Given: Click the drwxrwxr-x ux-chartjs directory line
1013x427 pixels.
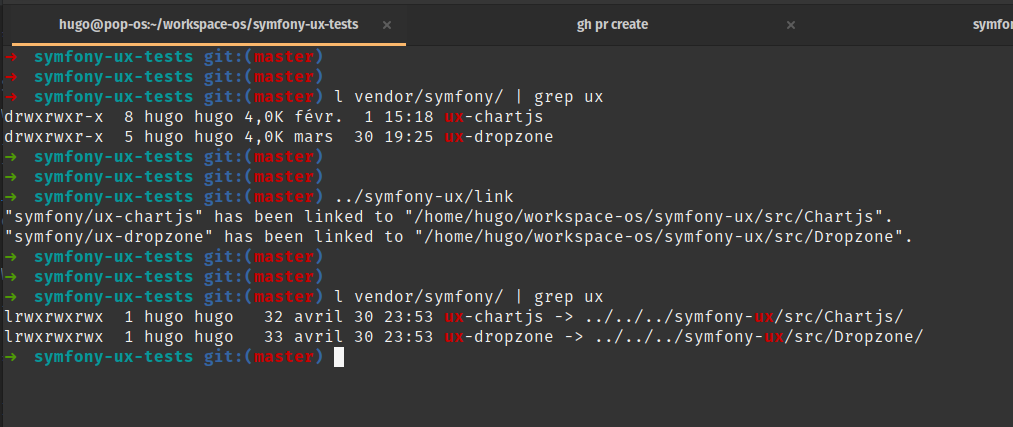Looking at the screenshot, I should click(273, 117).
